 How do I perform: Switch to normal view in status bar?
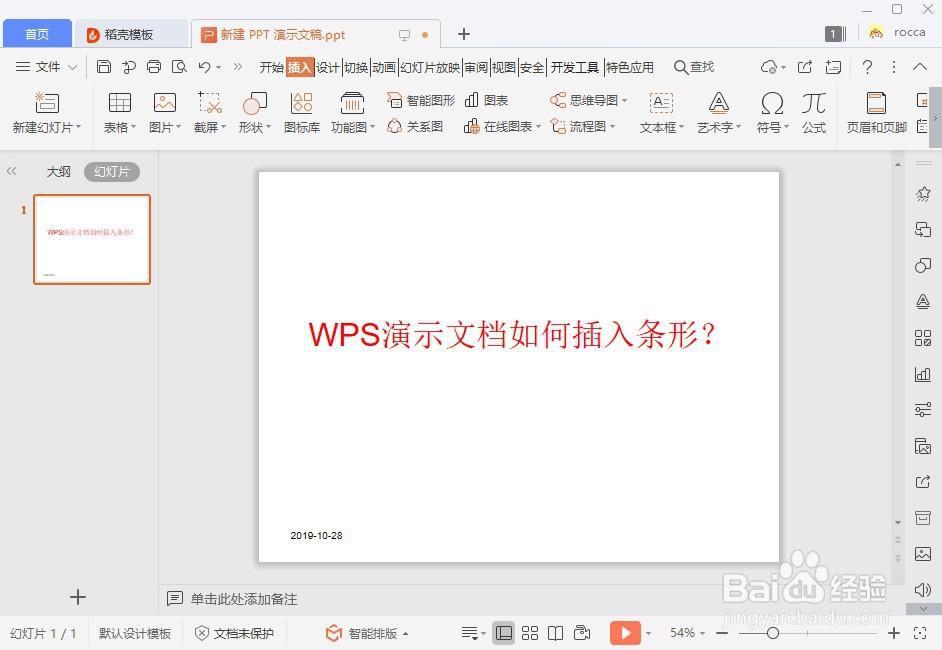point(503,633)
